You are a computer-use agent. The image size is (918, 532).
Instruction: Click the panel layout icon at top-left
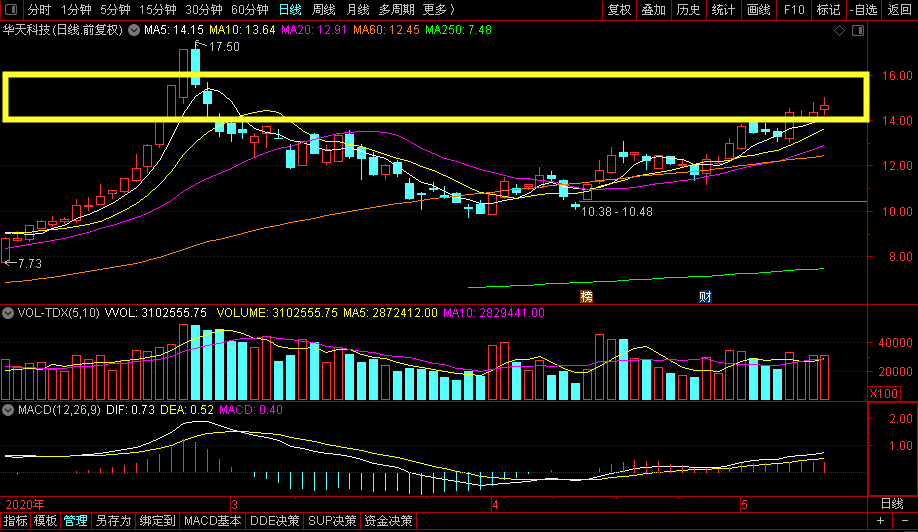[x=11, y=9]
